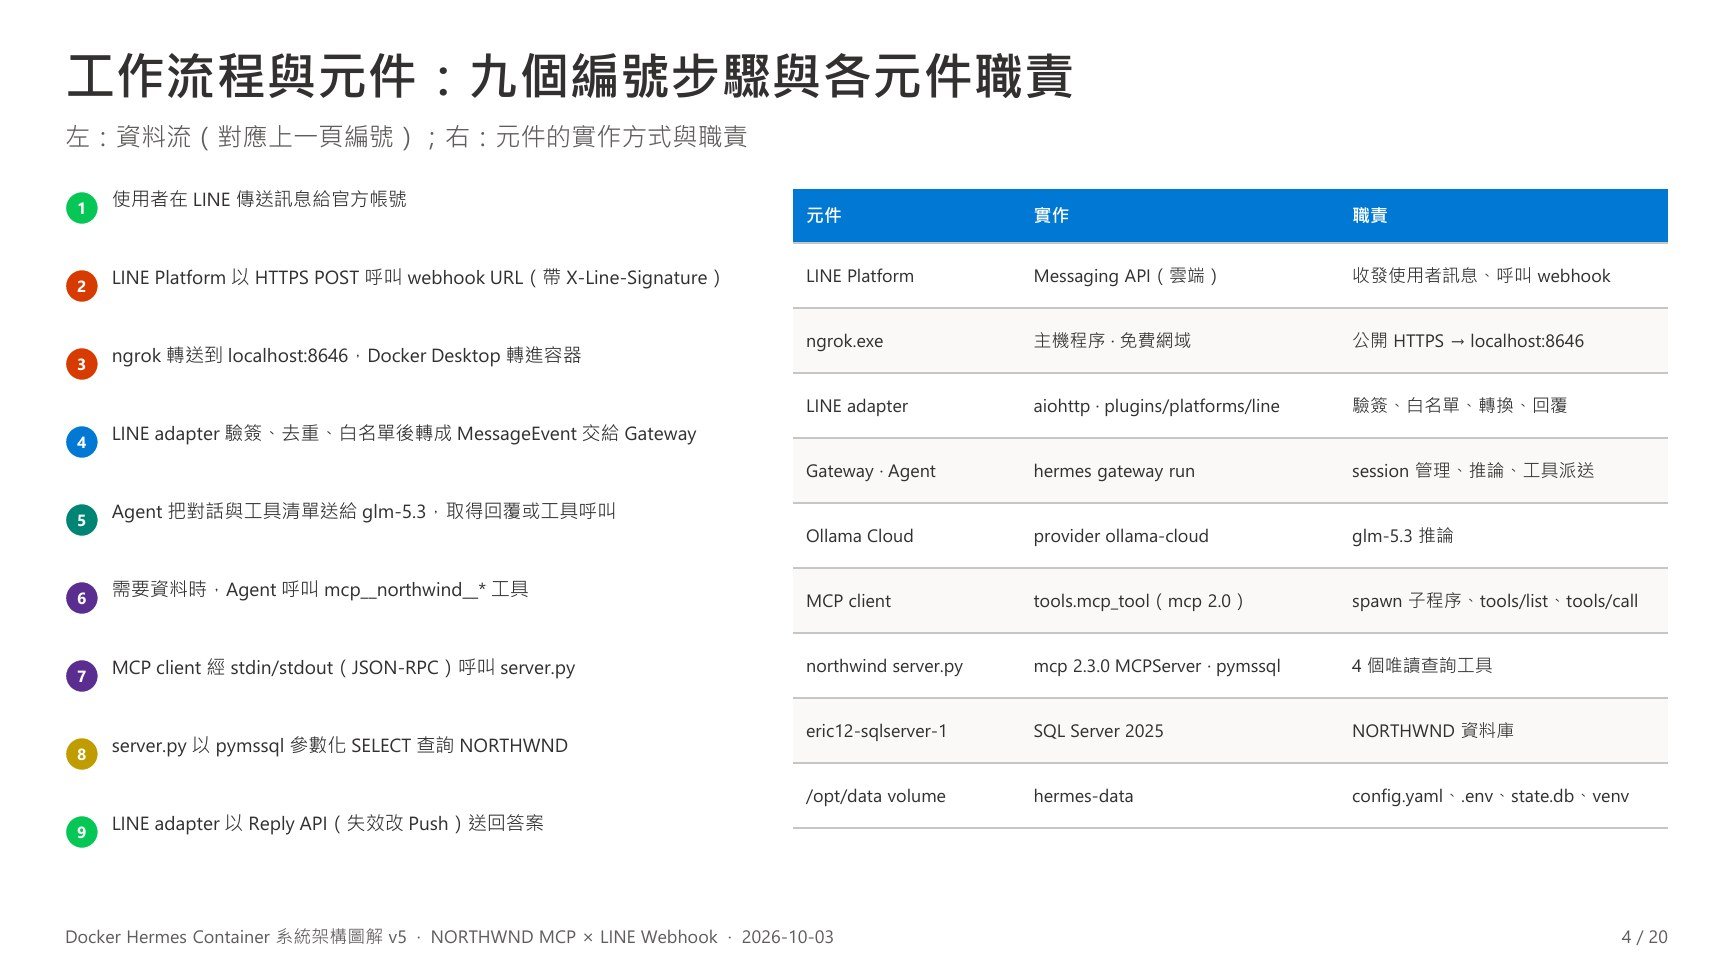Select step text server.py 以 pymssql 參數化 SELECT

340,745
